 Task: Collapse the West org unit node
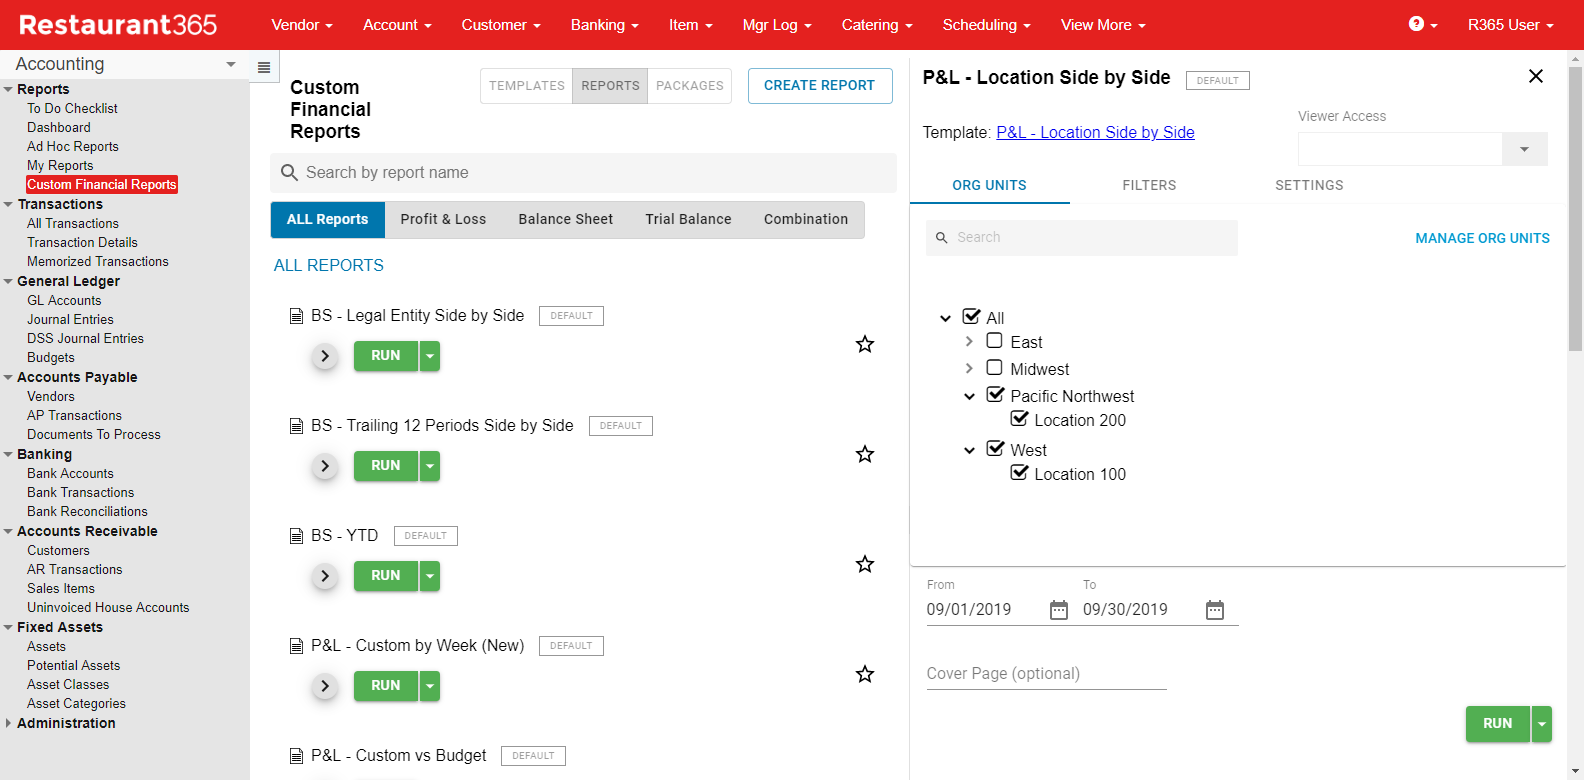point(969,450)
